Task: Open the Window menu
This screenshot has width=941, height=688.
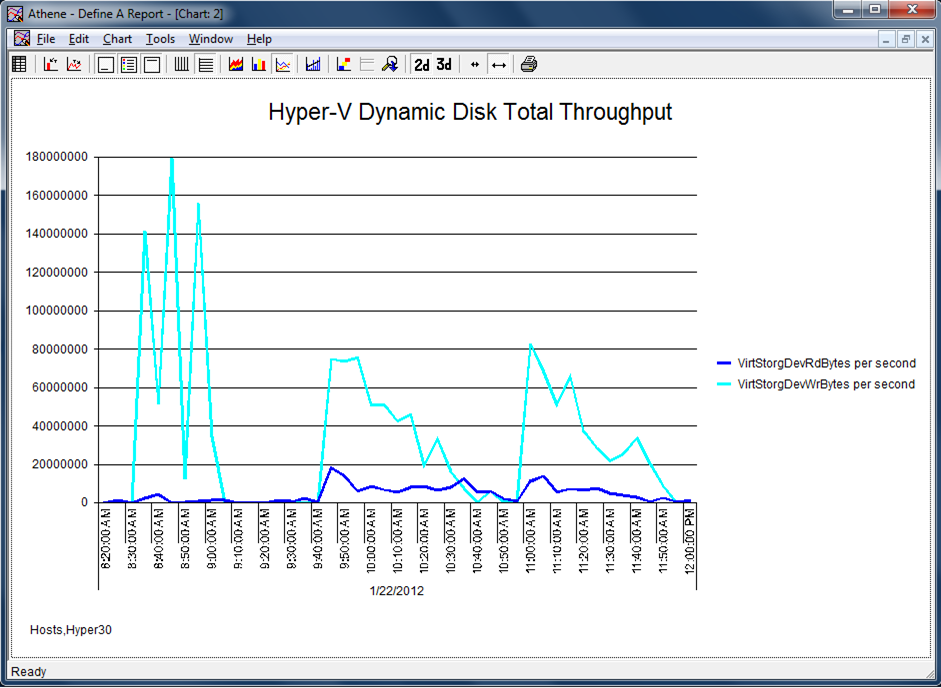Action: point(211,39)
